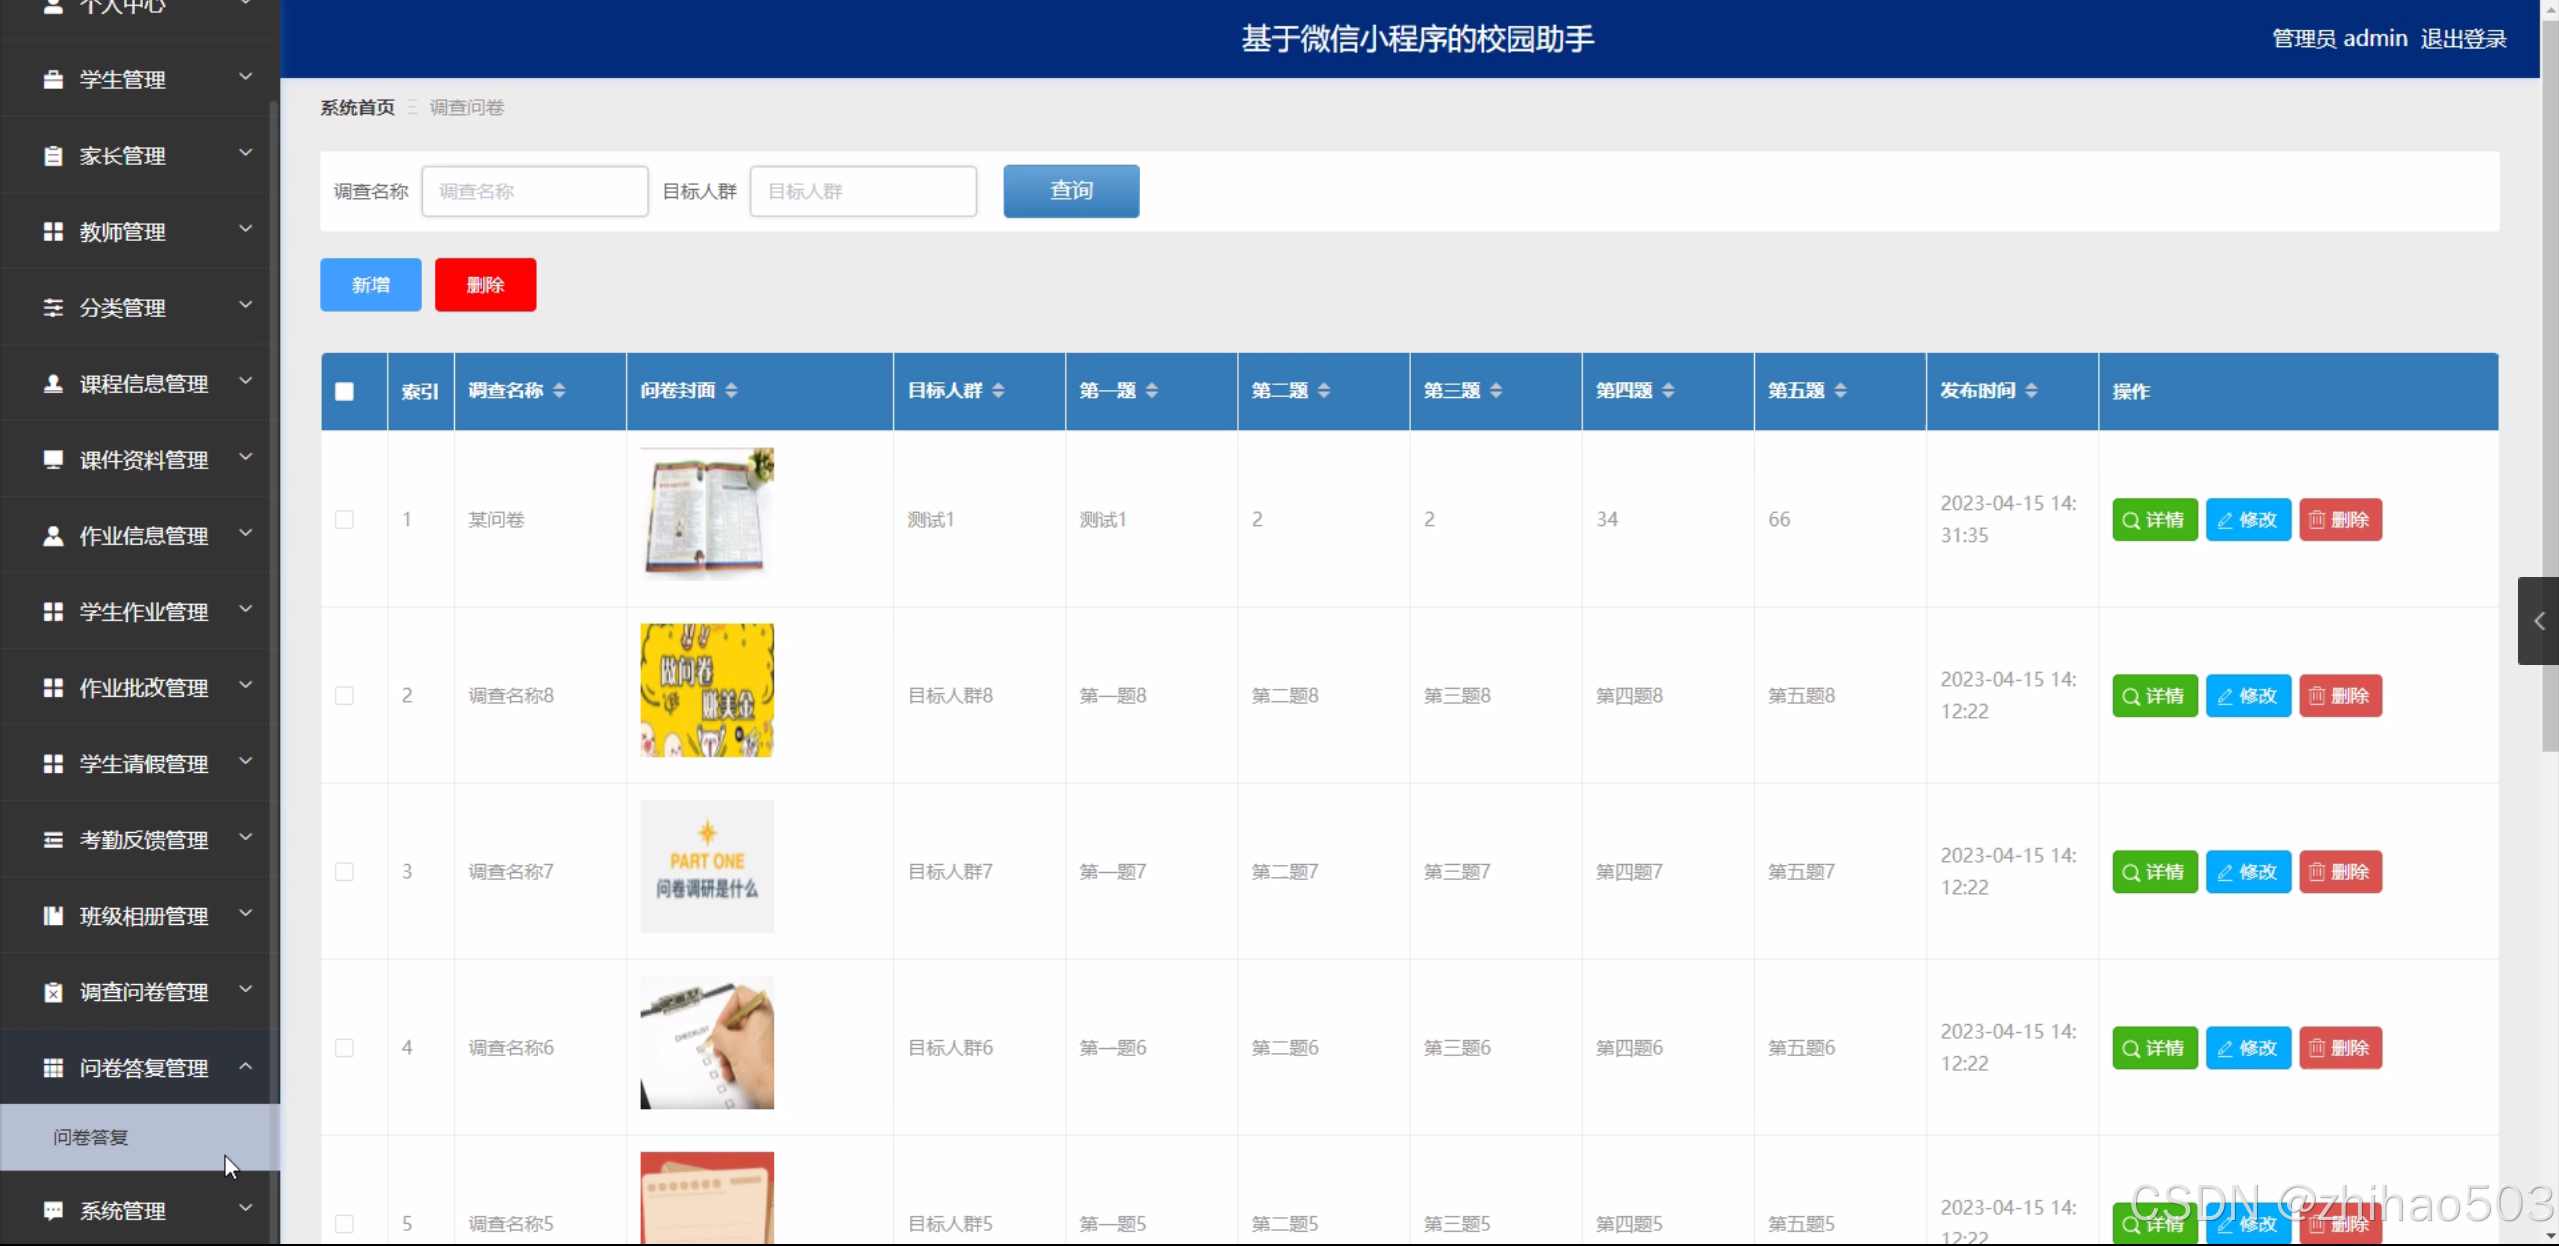
Task: Click the 考勤反馈管理 list icon
Action: 53,839
